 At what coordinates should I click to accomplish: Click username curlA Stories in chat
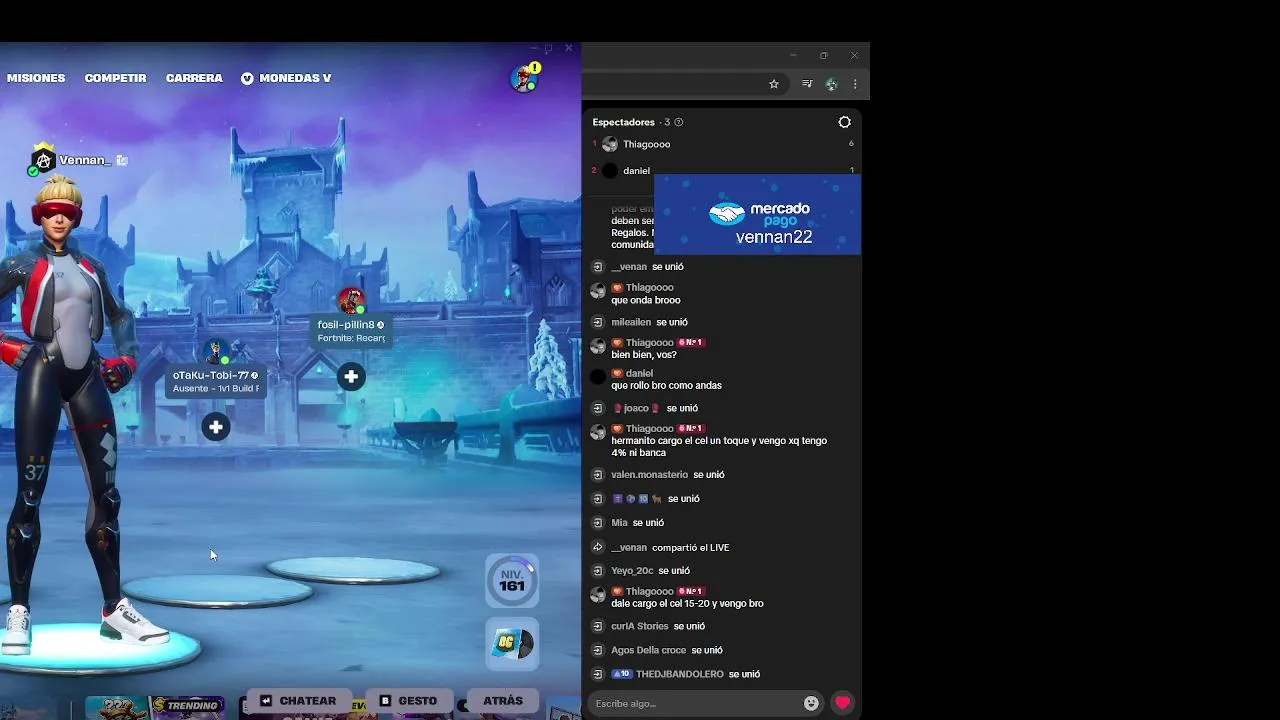(640, 626)
